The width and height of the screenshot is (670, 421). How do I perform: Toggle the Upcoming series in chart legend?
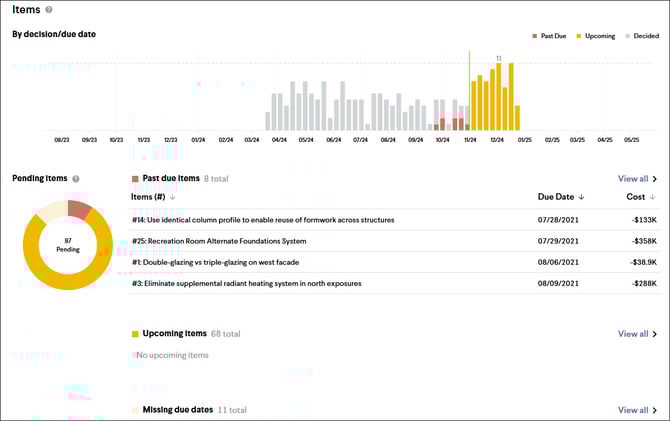point(596,36)
